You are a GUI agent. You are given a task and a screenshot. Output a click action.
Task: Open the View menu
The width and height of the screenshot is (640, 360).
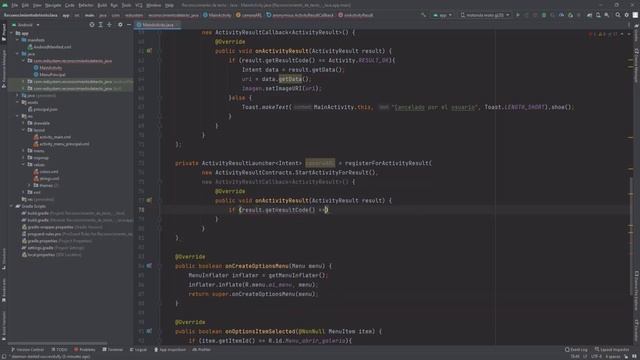click(37, 5)
